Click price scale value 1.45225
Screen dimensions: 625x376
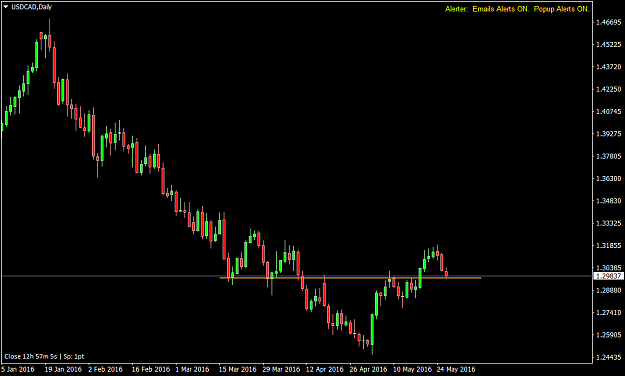pos(608,44)
